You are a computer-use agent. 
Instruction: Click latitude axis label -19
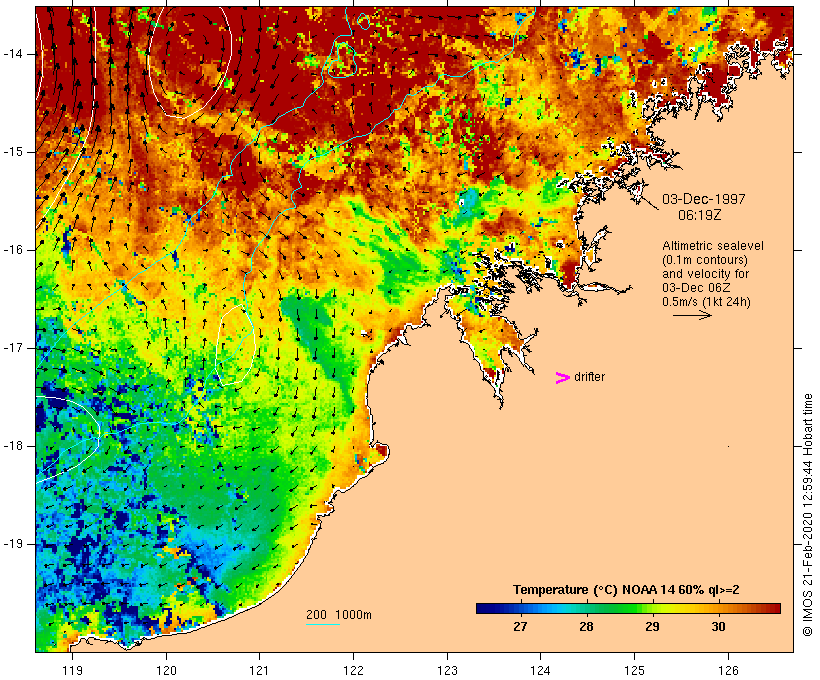[x=13, y=544]
